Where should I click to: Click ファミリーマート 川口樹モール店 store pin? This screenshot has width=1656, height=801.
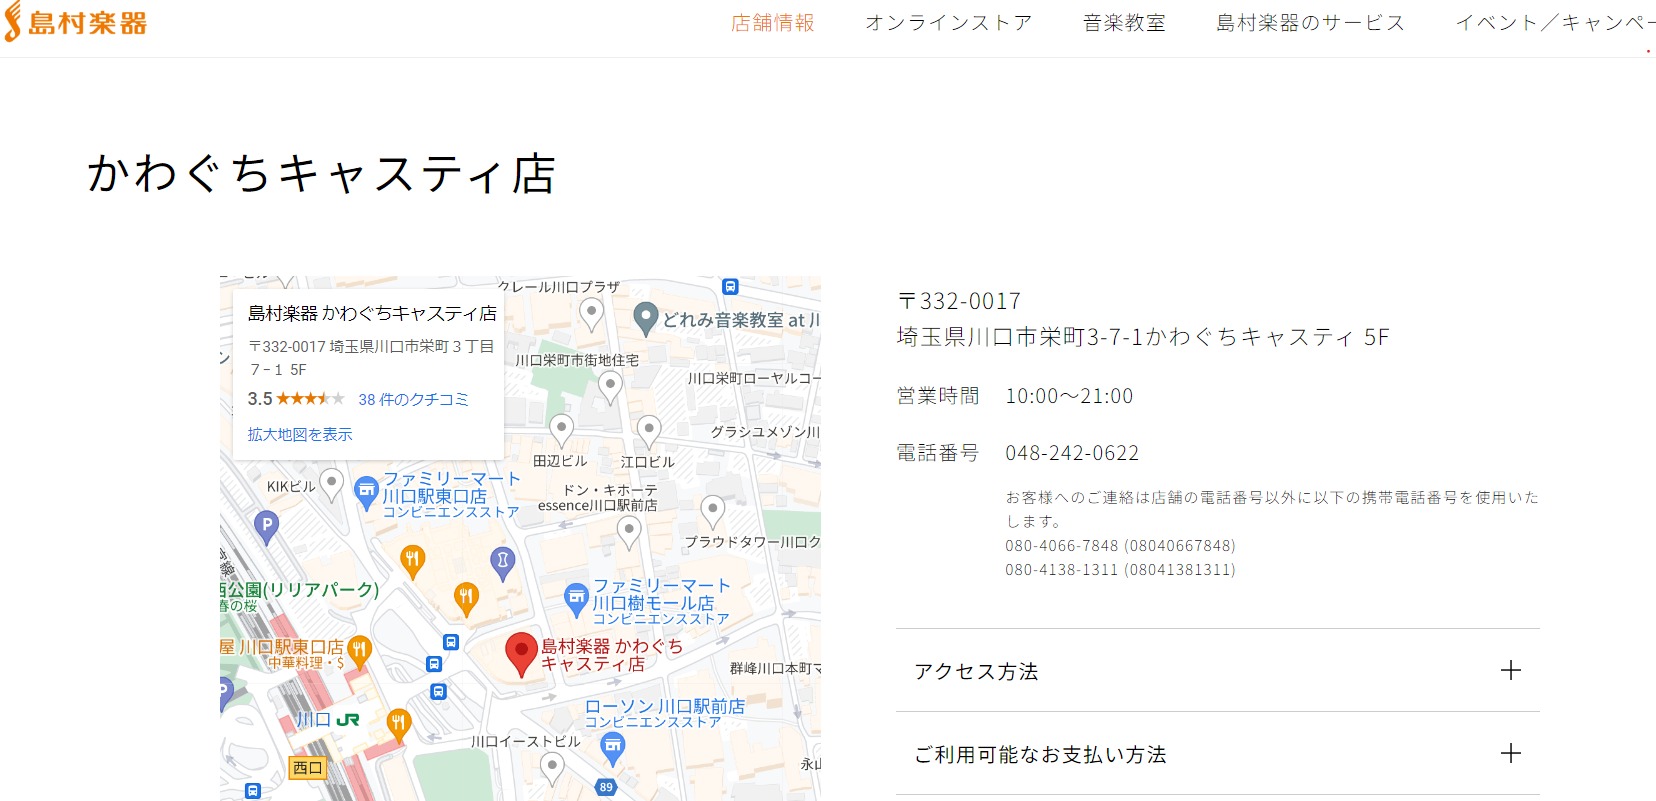(576, 599)
